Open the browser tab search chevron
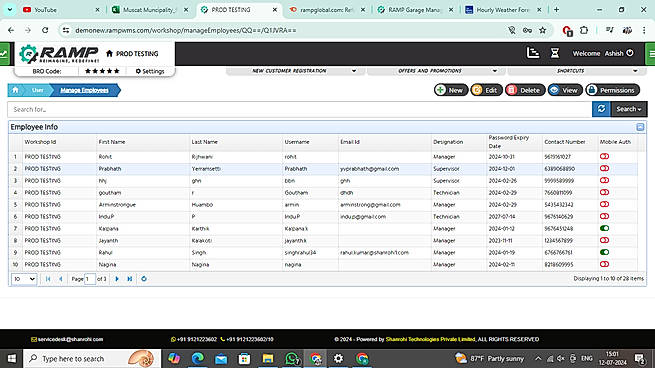The height and width of the screenshot is (368, 655). [x=10, y=10]
